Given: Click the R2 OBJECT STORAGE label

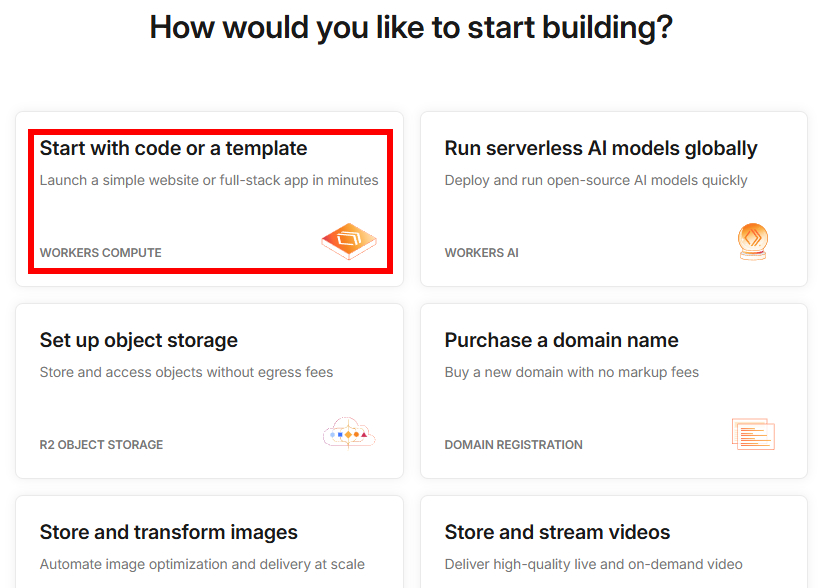Looking at the screenshot, I should [x=101, y=445].
